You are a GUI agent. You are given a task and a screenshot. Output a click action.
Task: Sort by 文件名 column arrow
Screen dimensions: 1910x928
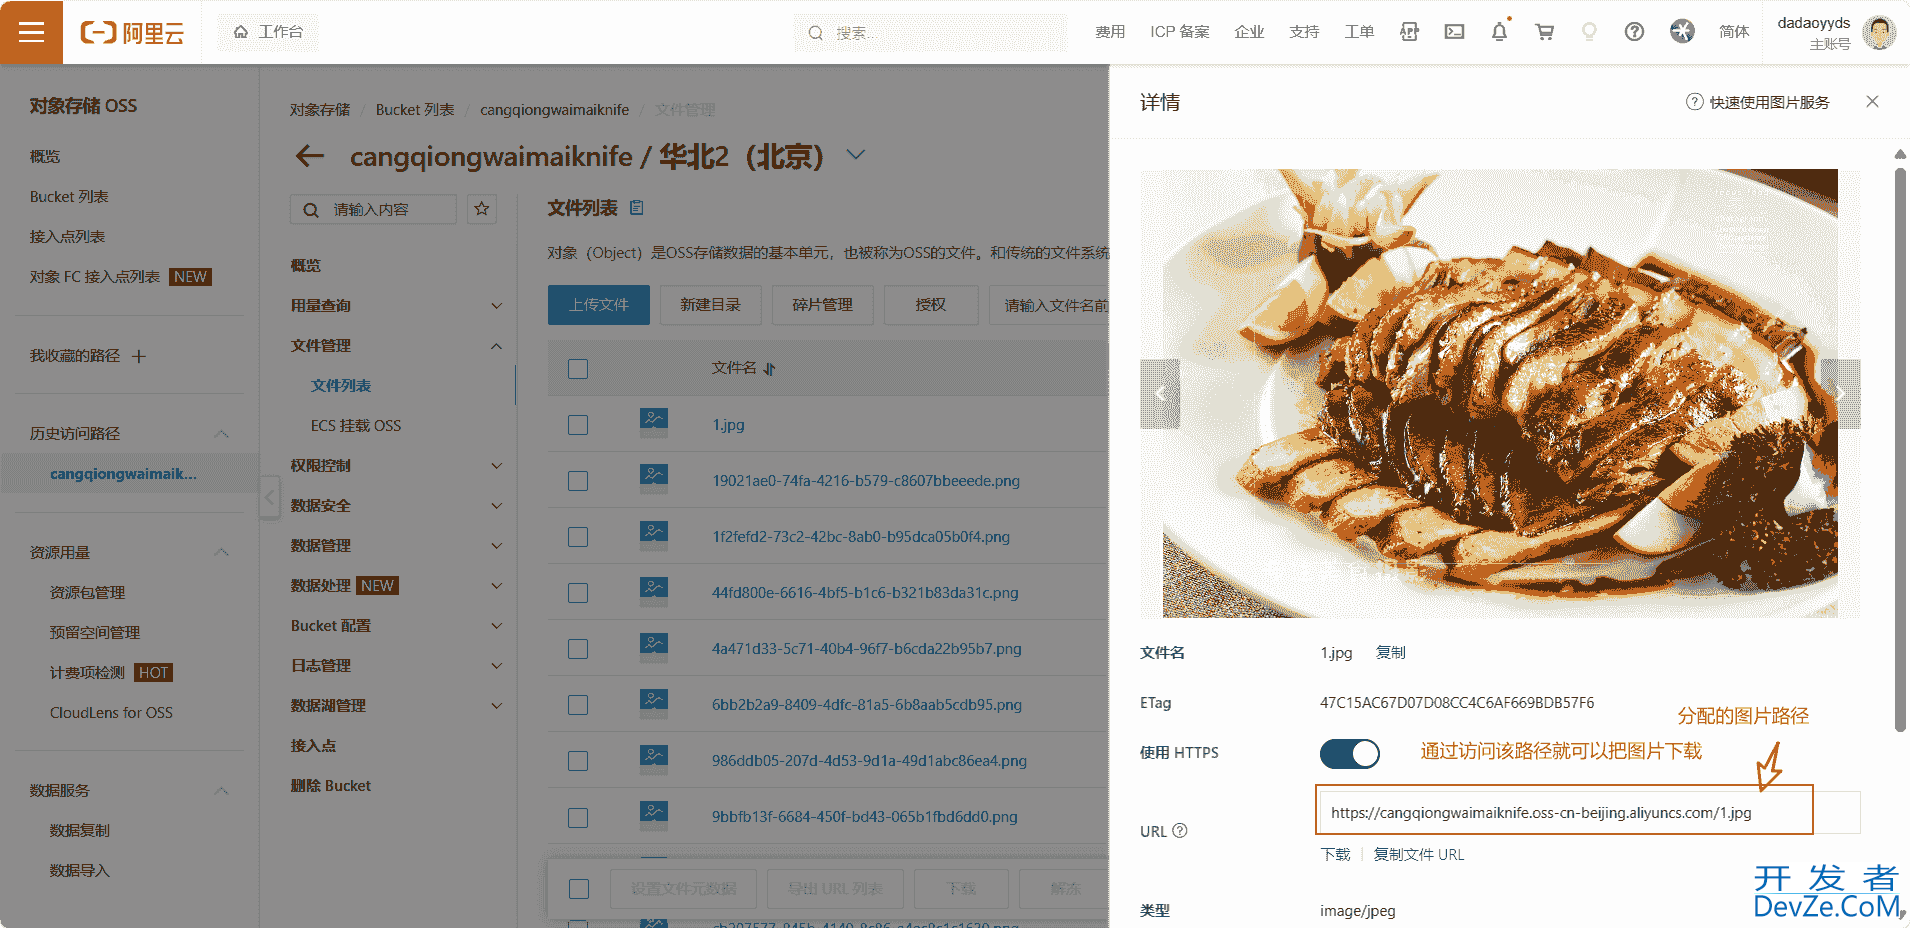[770, 369]
